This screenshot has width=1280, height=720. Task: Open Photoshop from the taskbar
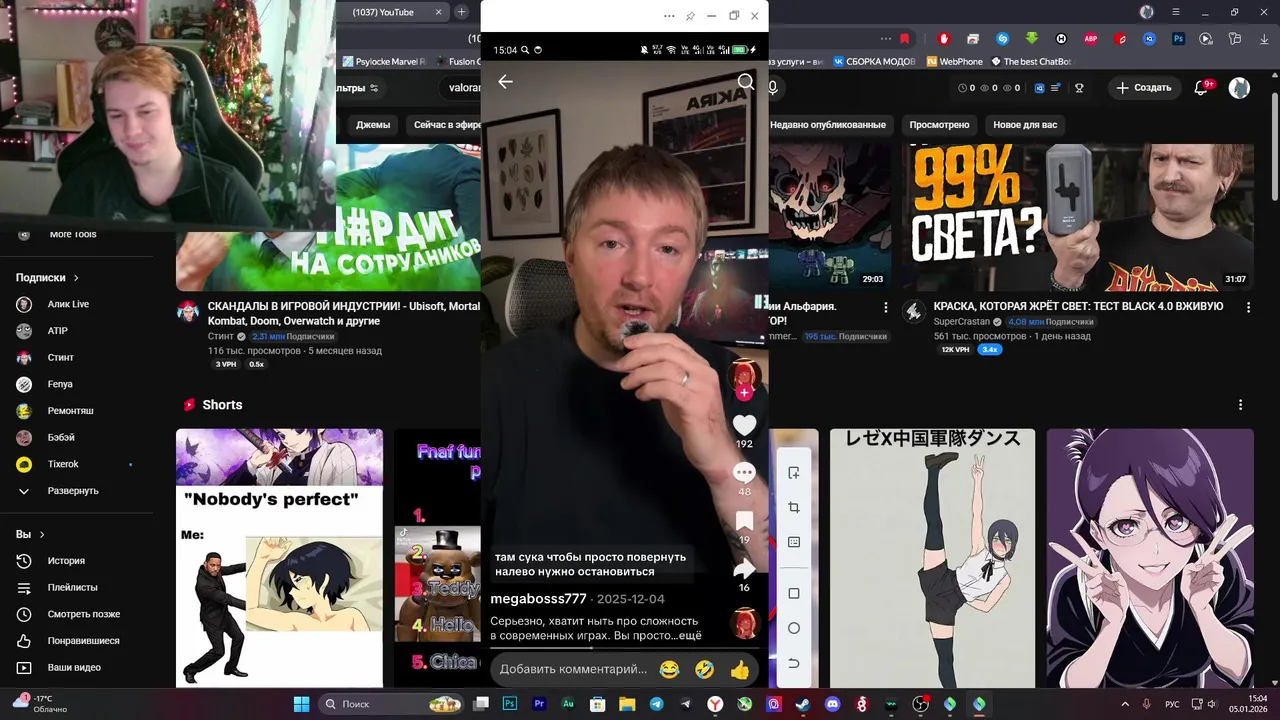point(510,704)
